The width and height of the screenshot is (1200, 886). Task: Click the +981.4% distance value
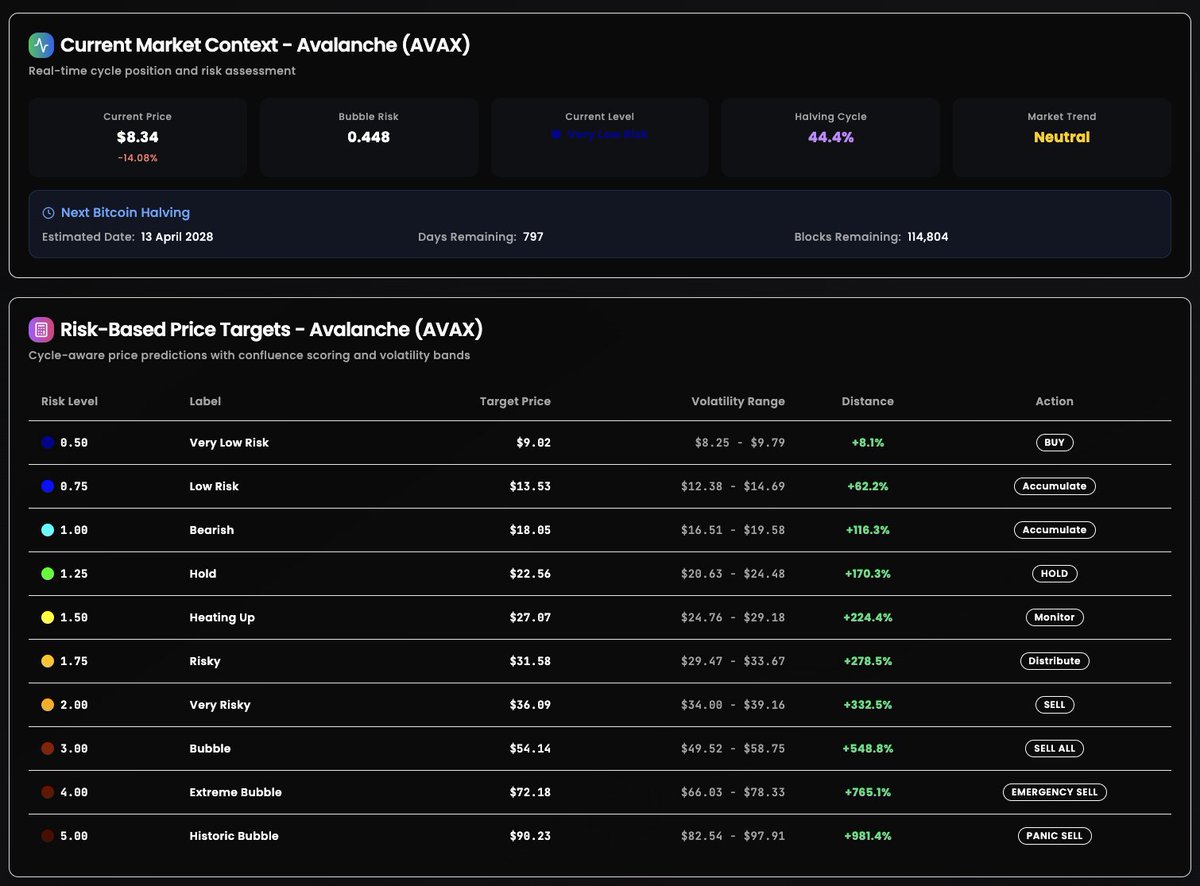point(868,836)
